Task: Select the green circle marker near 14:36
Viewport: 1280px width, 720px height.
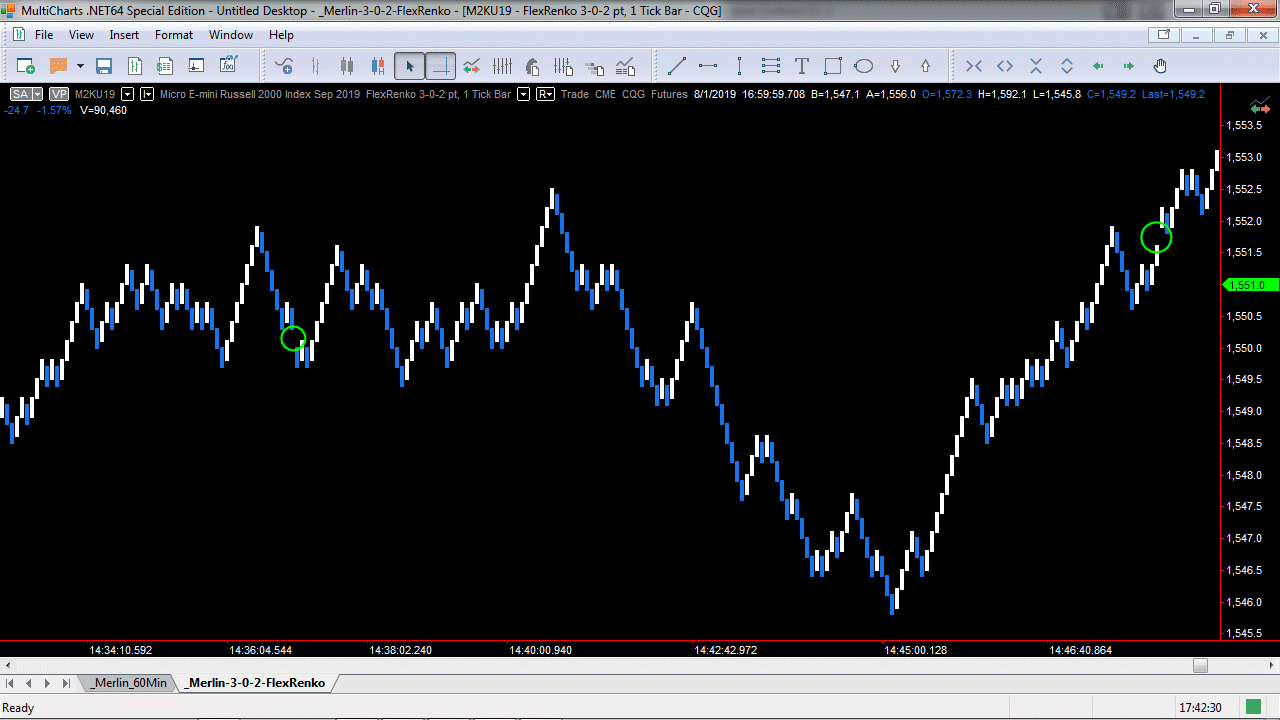Action: pos(293,338)
